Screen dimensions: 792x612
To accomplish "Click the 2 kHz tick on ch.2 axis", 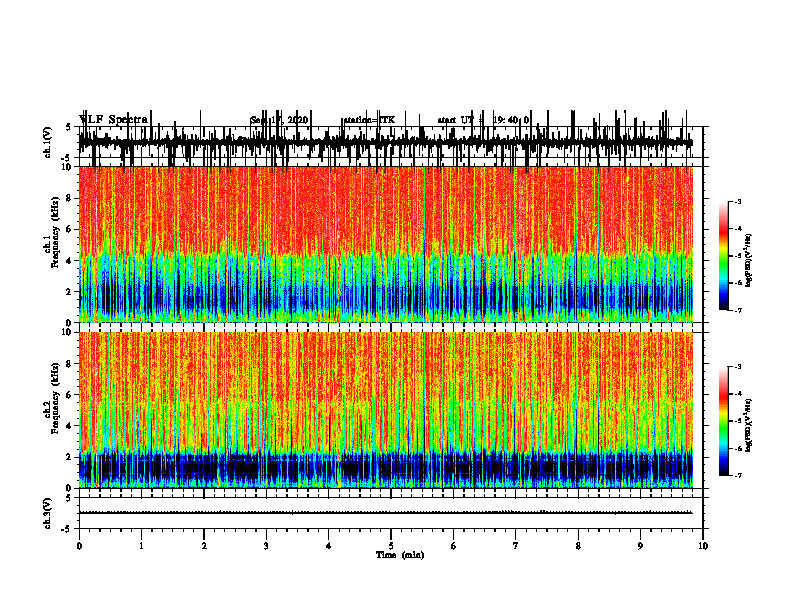I will point(70,457).
